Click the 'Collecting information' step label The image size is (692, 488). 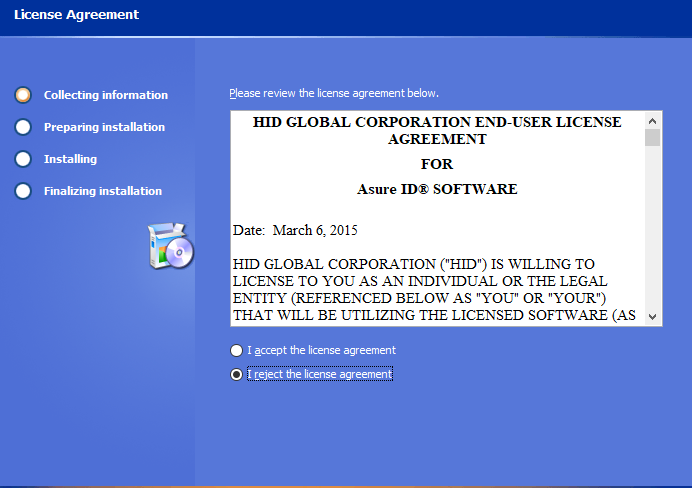click(x=106, y=95)
